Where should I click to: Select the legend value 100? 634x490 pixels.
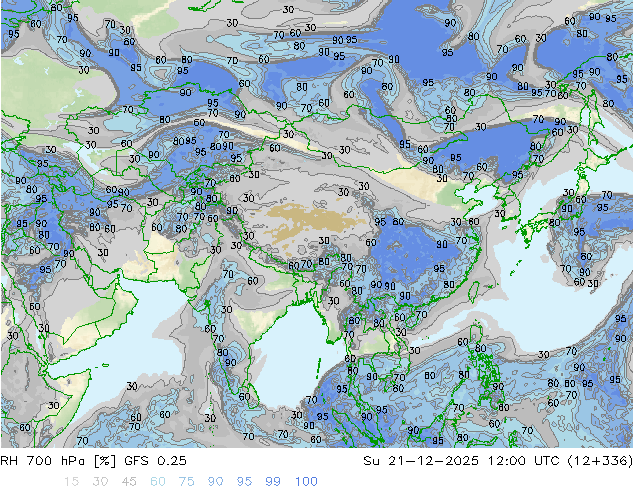click(306, 482)
